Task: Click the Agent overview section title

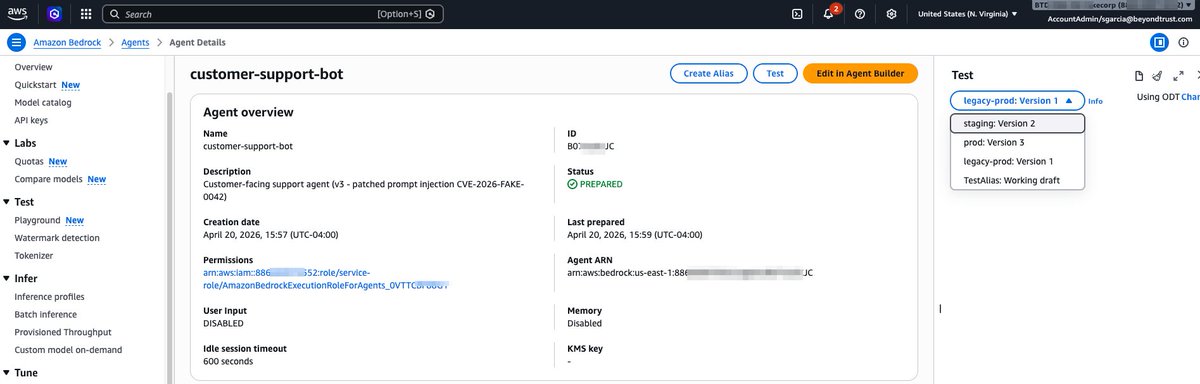Action: (x=248, y=112)
